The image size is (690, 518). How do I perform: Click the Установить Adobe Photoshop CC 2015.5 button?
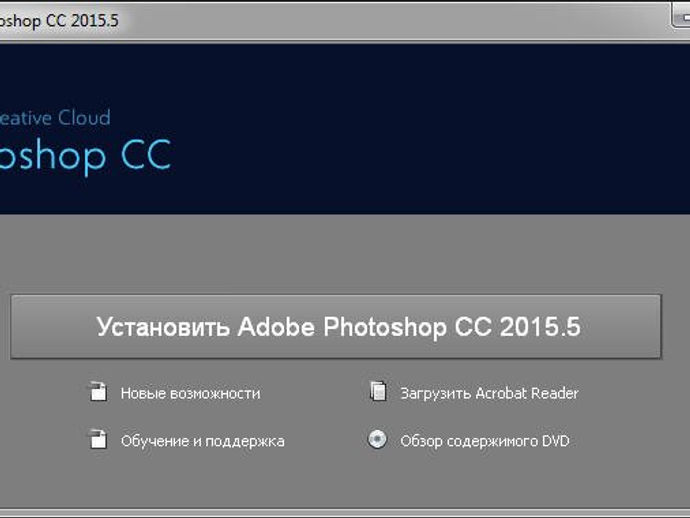click(336, 327)
